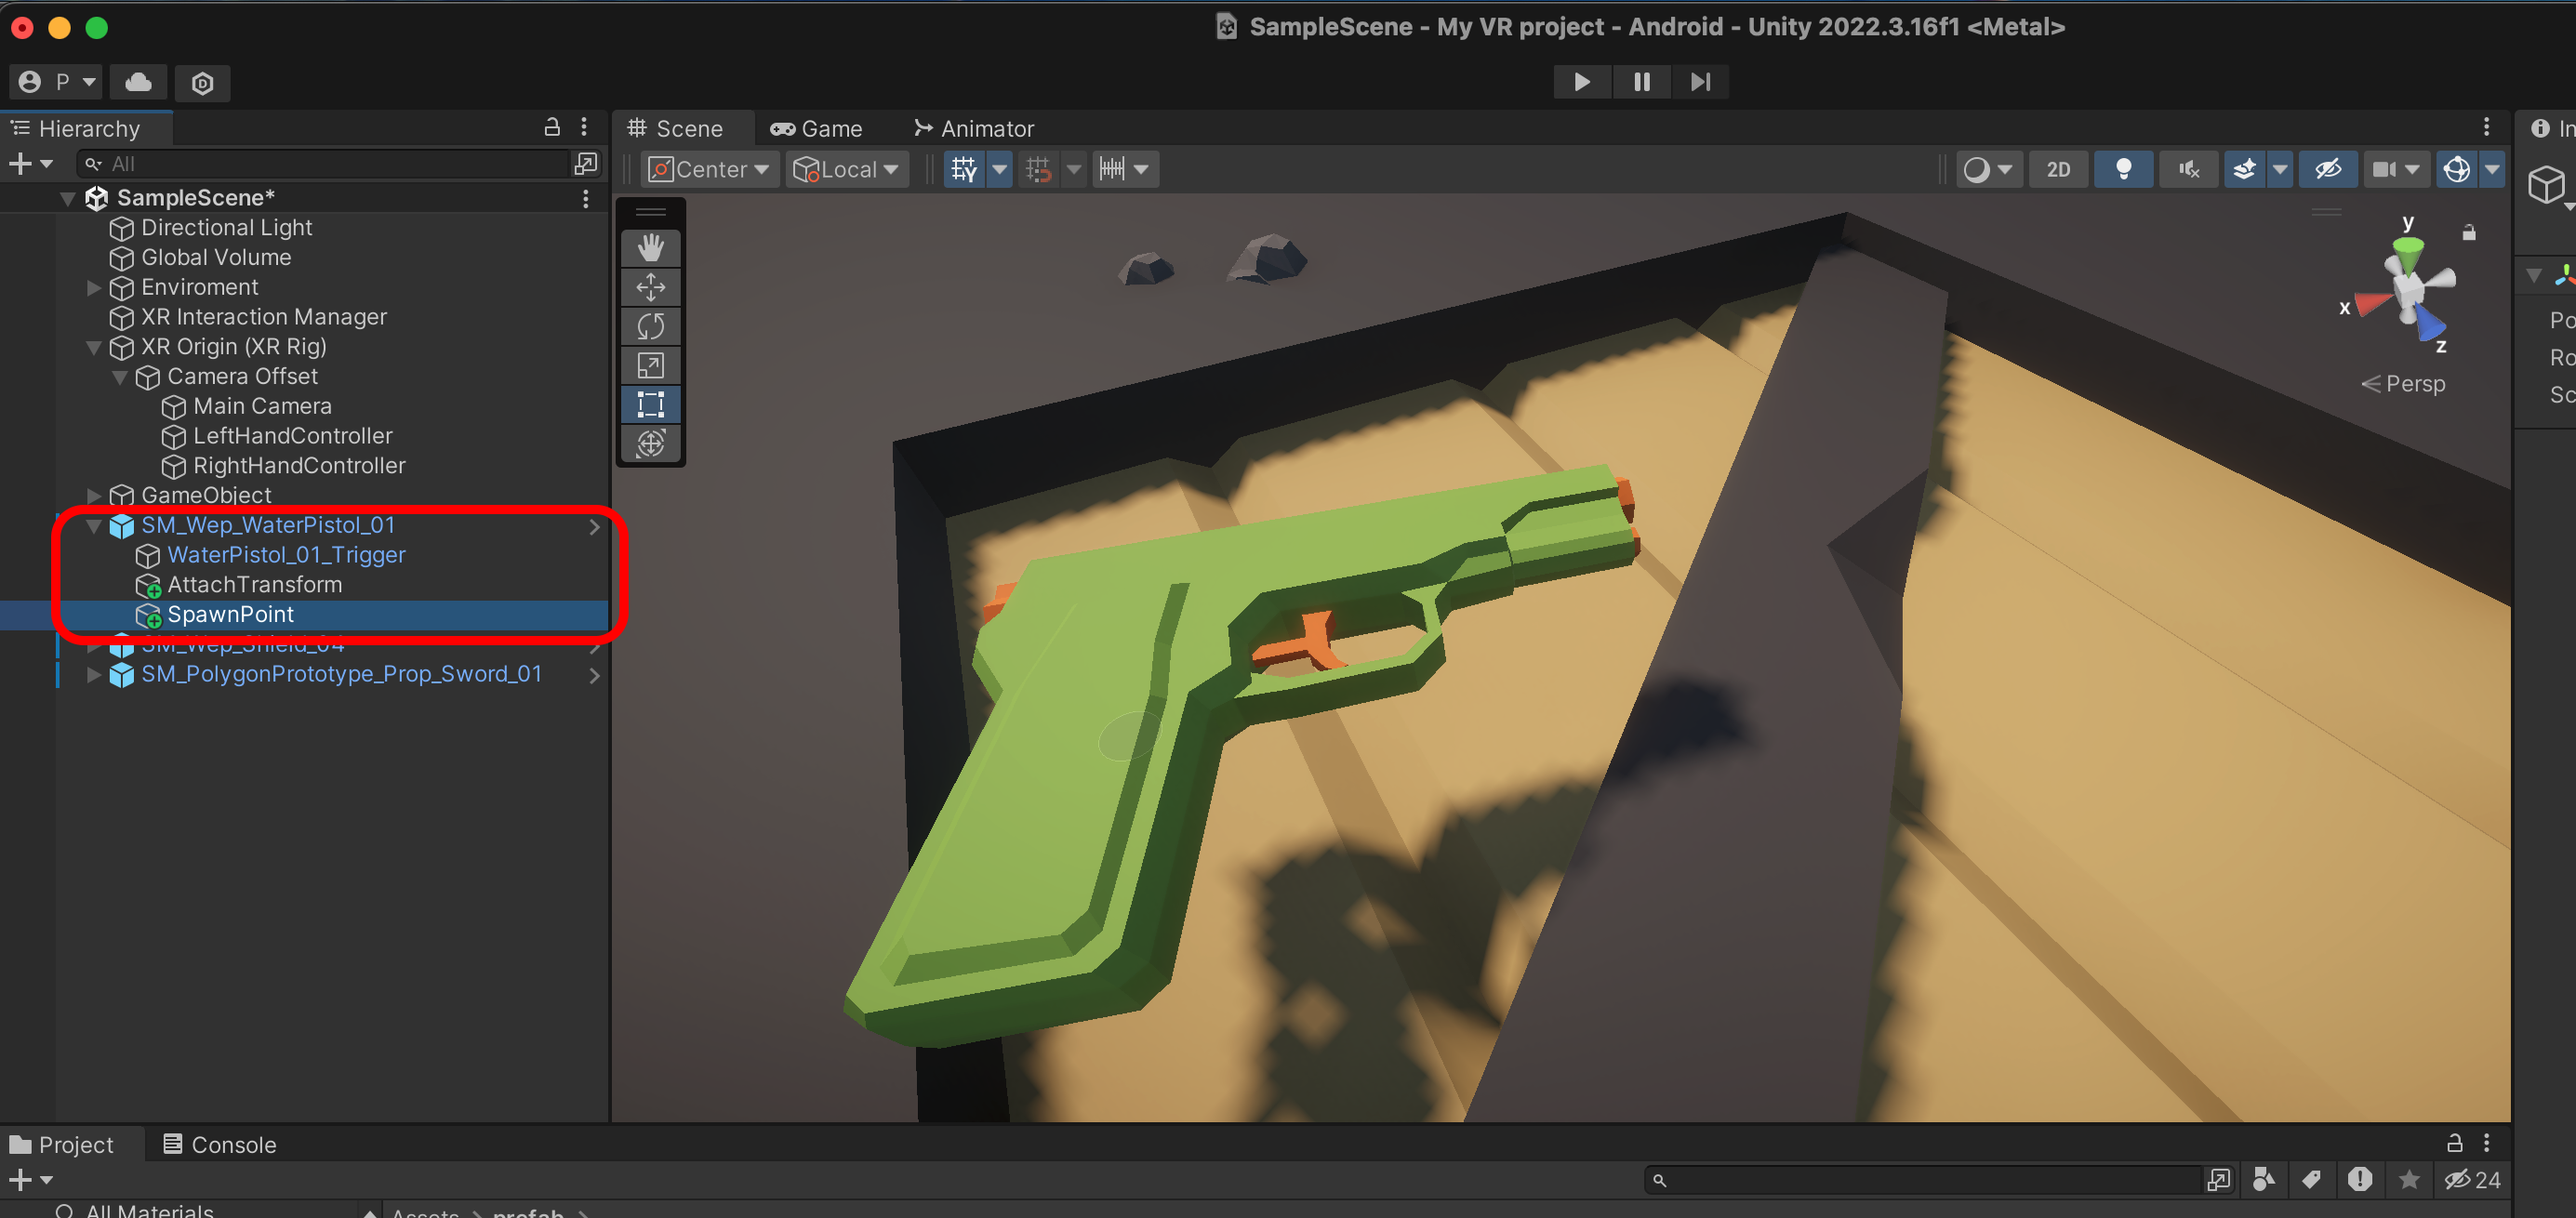Click the Step frame button
Viewport: 2576px width, 1218px height.
click(1700, 82)
